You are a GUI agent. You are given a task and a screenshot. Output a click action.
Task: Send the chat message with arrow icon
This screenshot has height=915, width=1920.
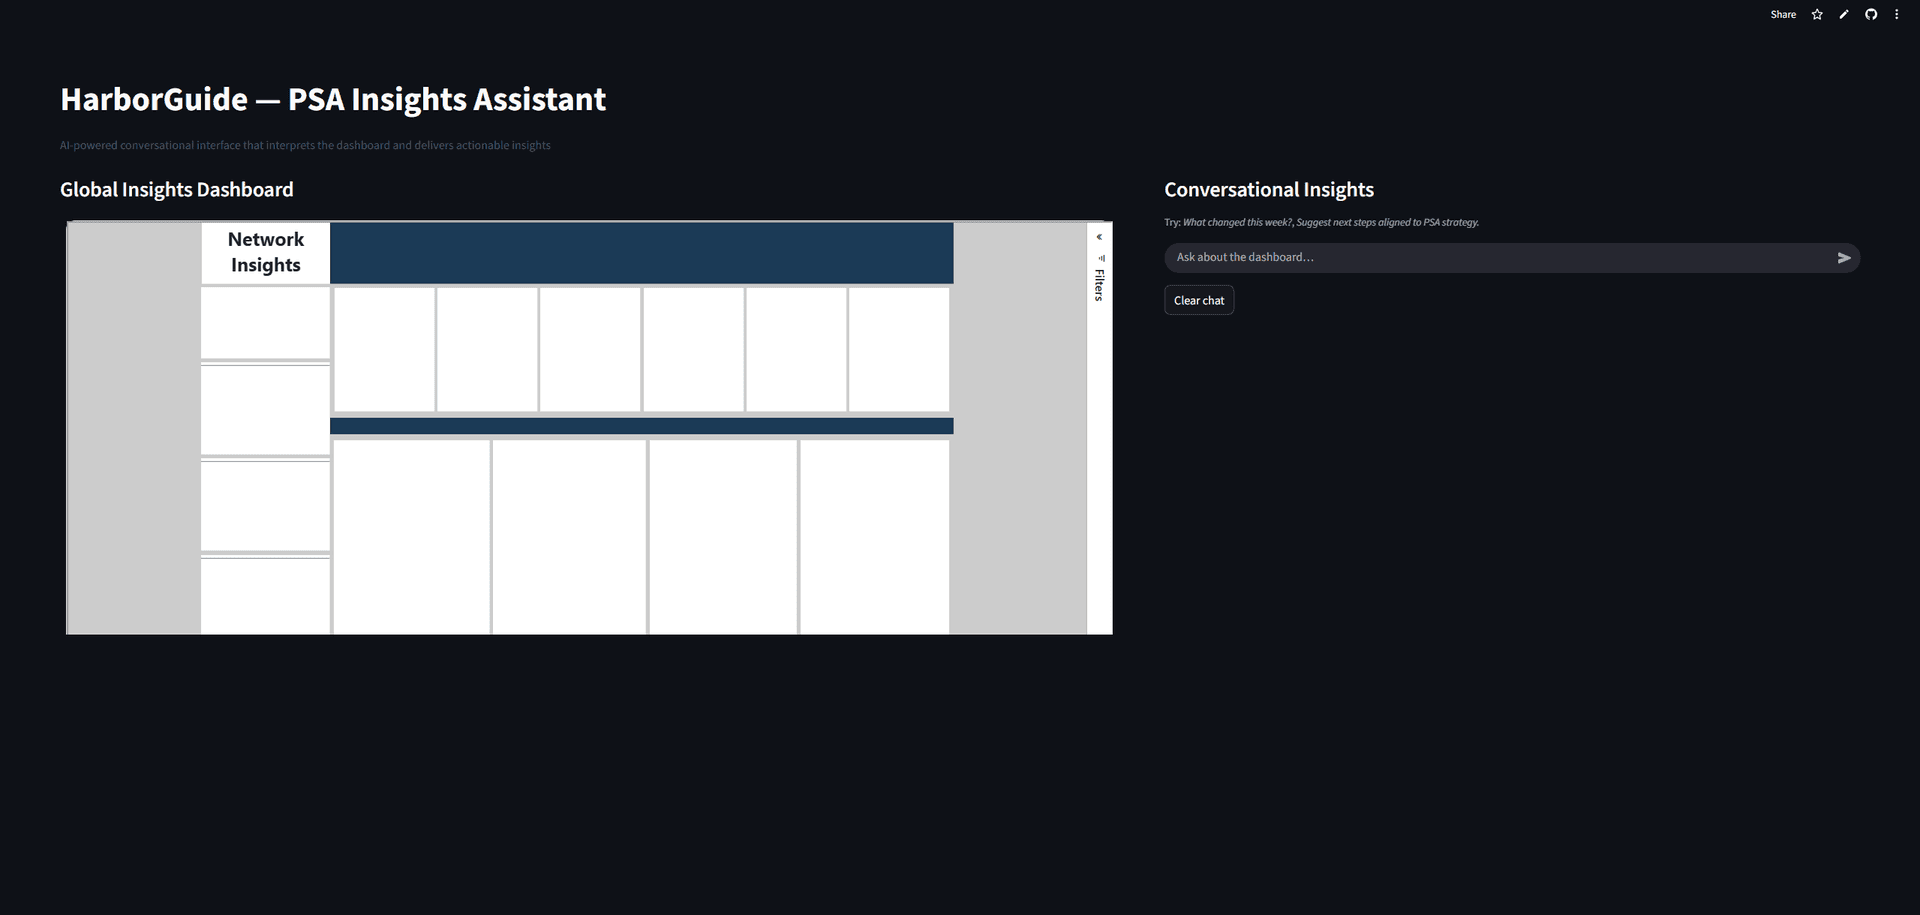(1844, 258)
